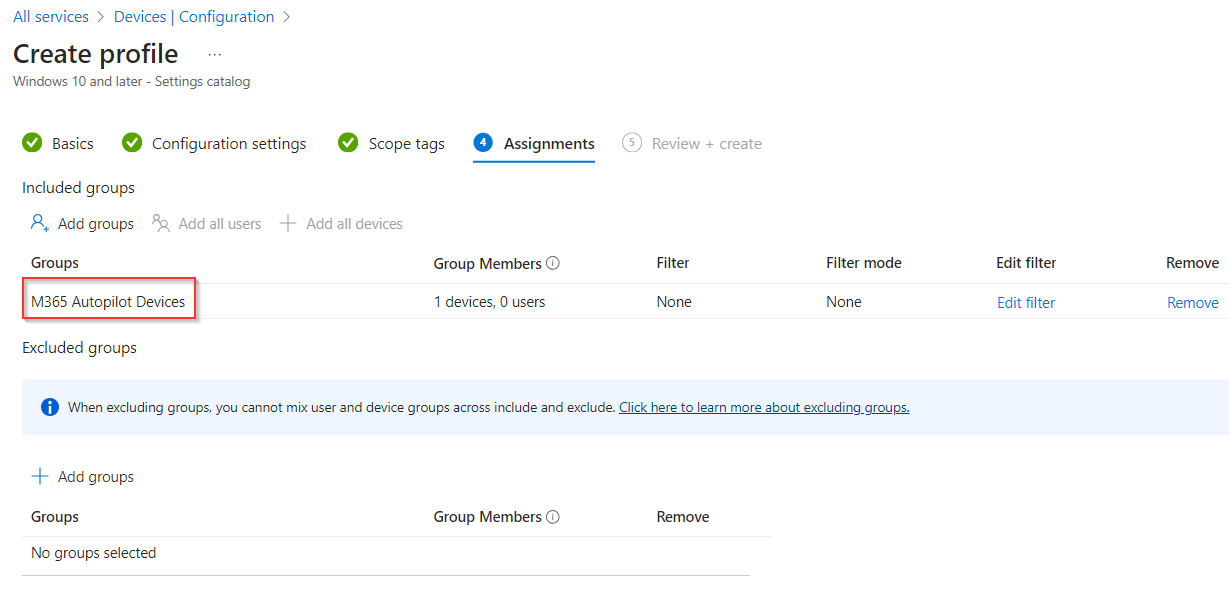Click the included Groups column header
The width and height of the screenshot is (1229, 611).
[55, 263]
